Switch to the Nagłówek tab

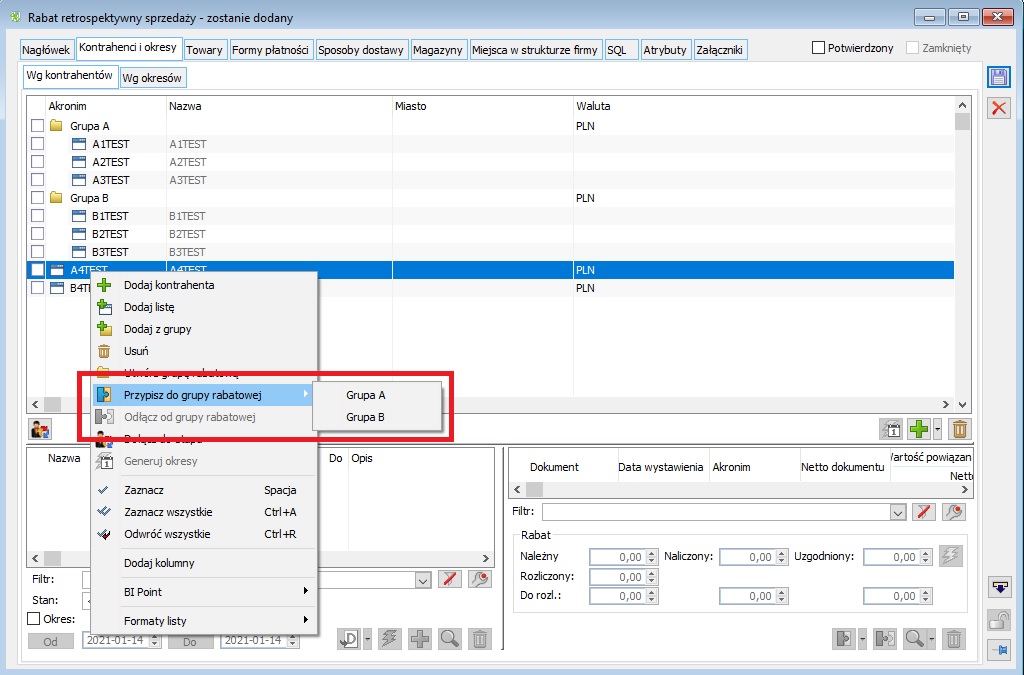(x=46, y=50)
